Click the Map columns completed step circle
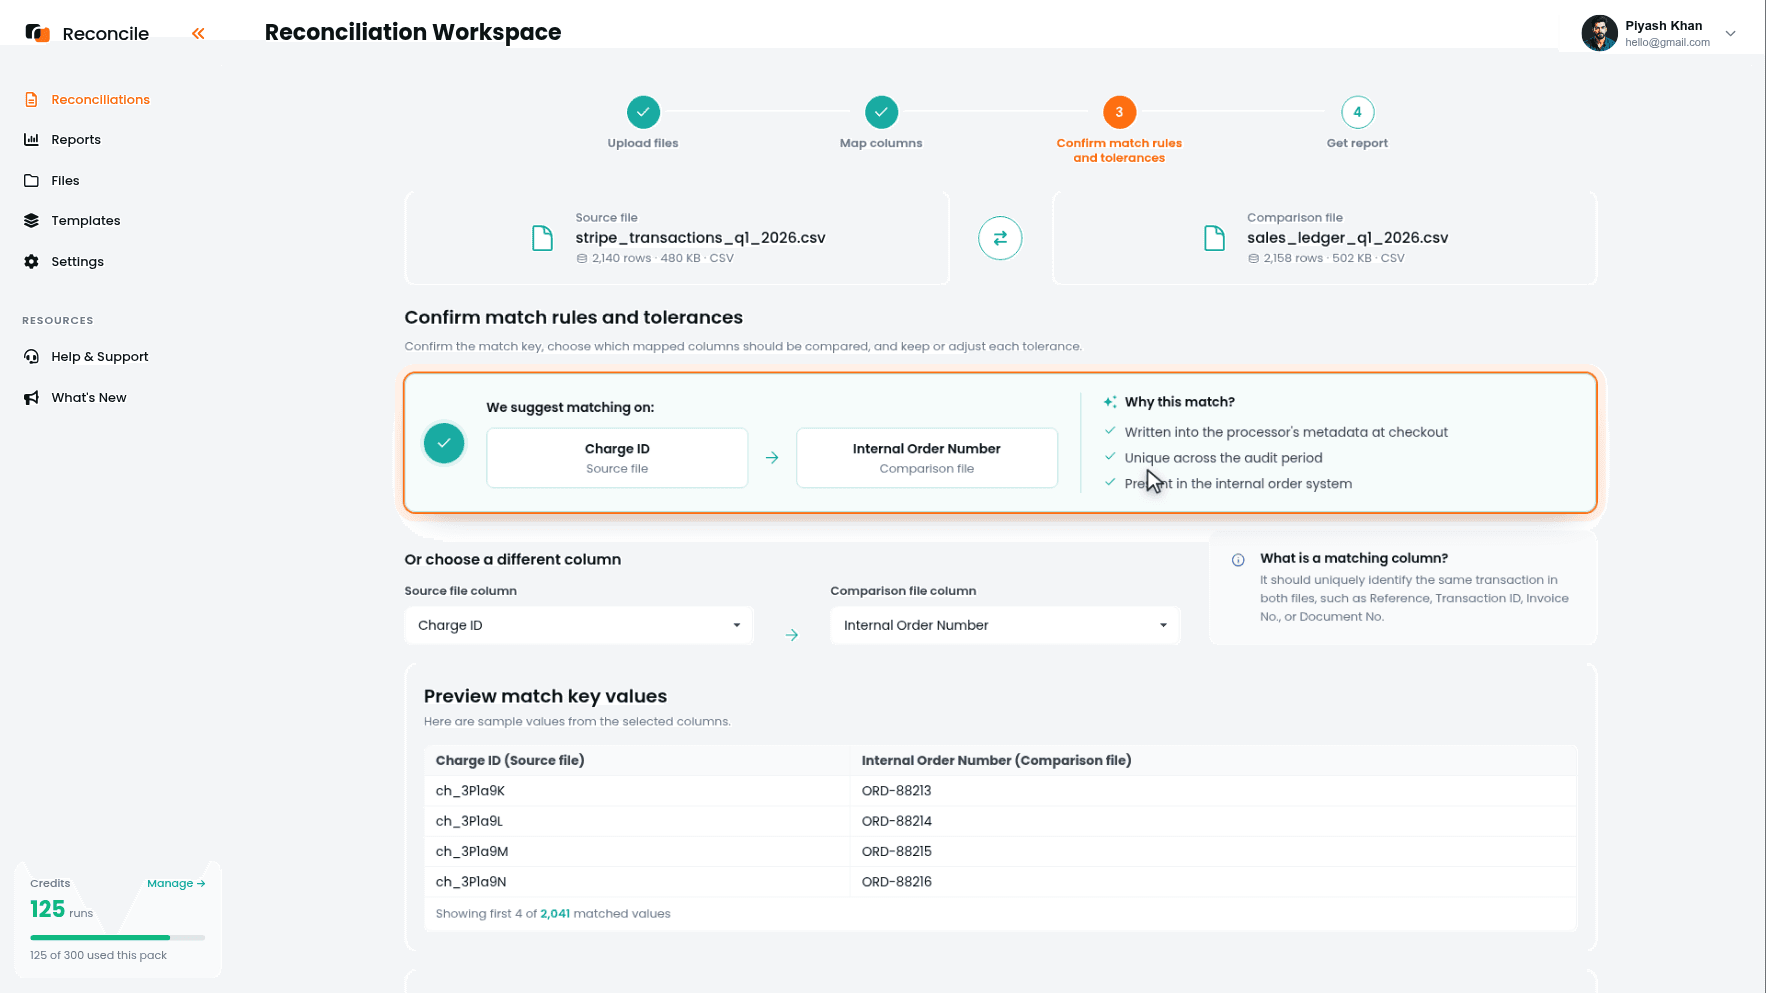The height and width of the screenshot is (993, 1766). 881,112
